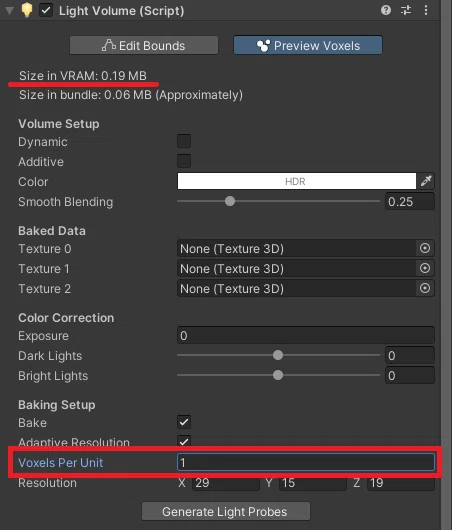Screen dimensions: 452x530
Task: Click the Bright Lights slider handle
Action: point(278,375)
